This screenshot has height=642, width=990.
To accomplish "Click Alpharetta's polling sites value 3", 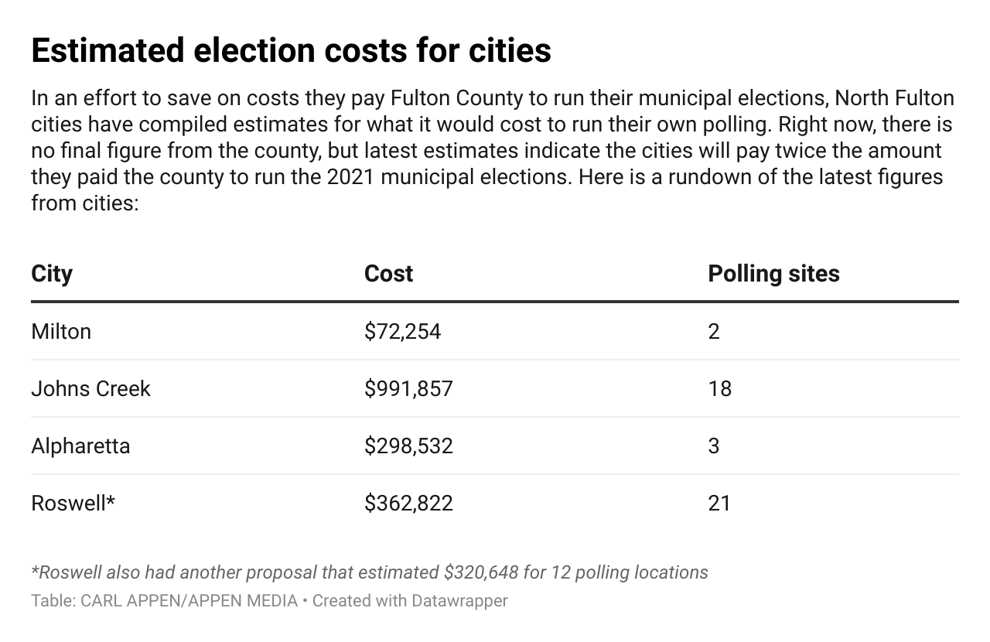I will click(714, 446).
